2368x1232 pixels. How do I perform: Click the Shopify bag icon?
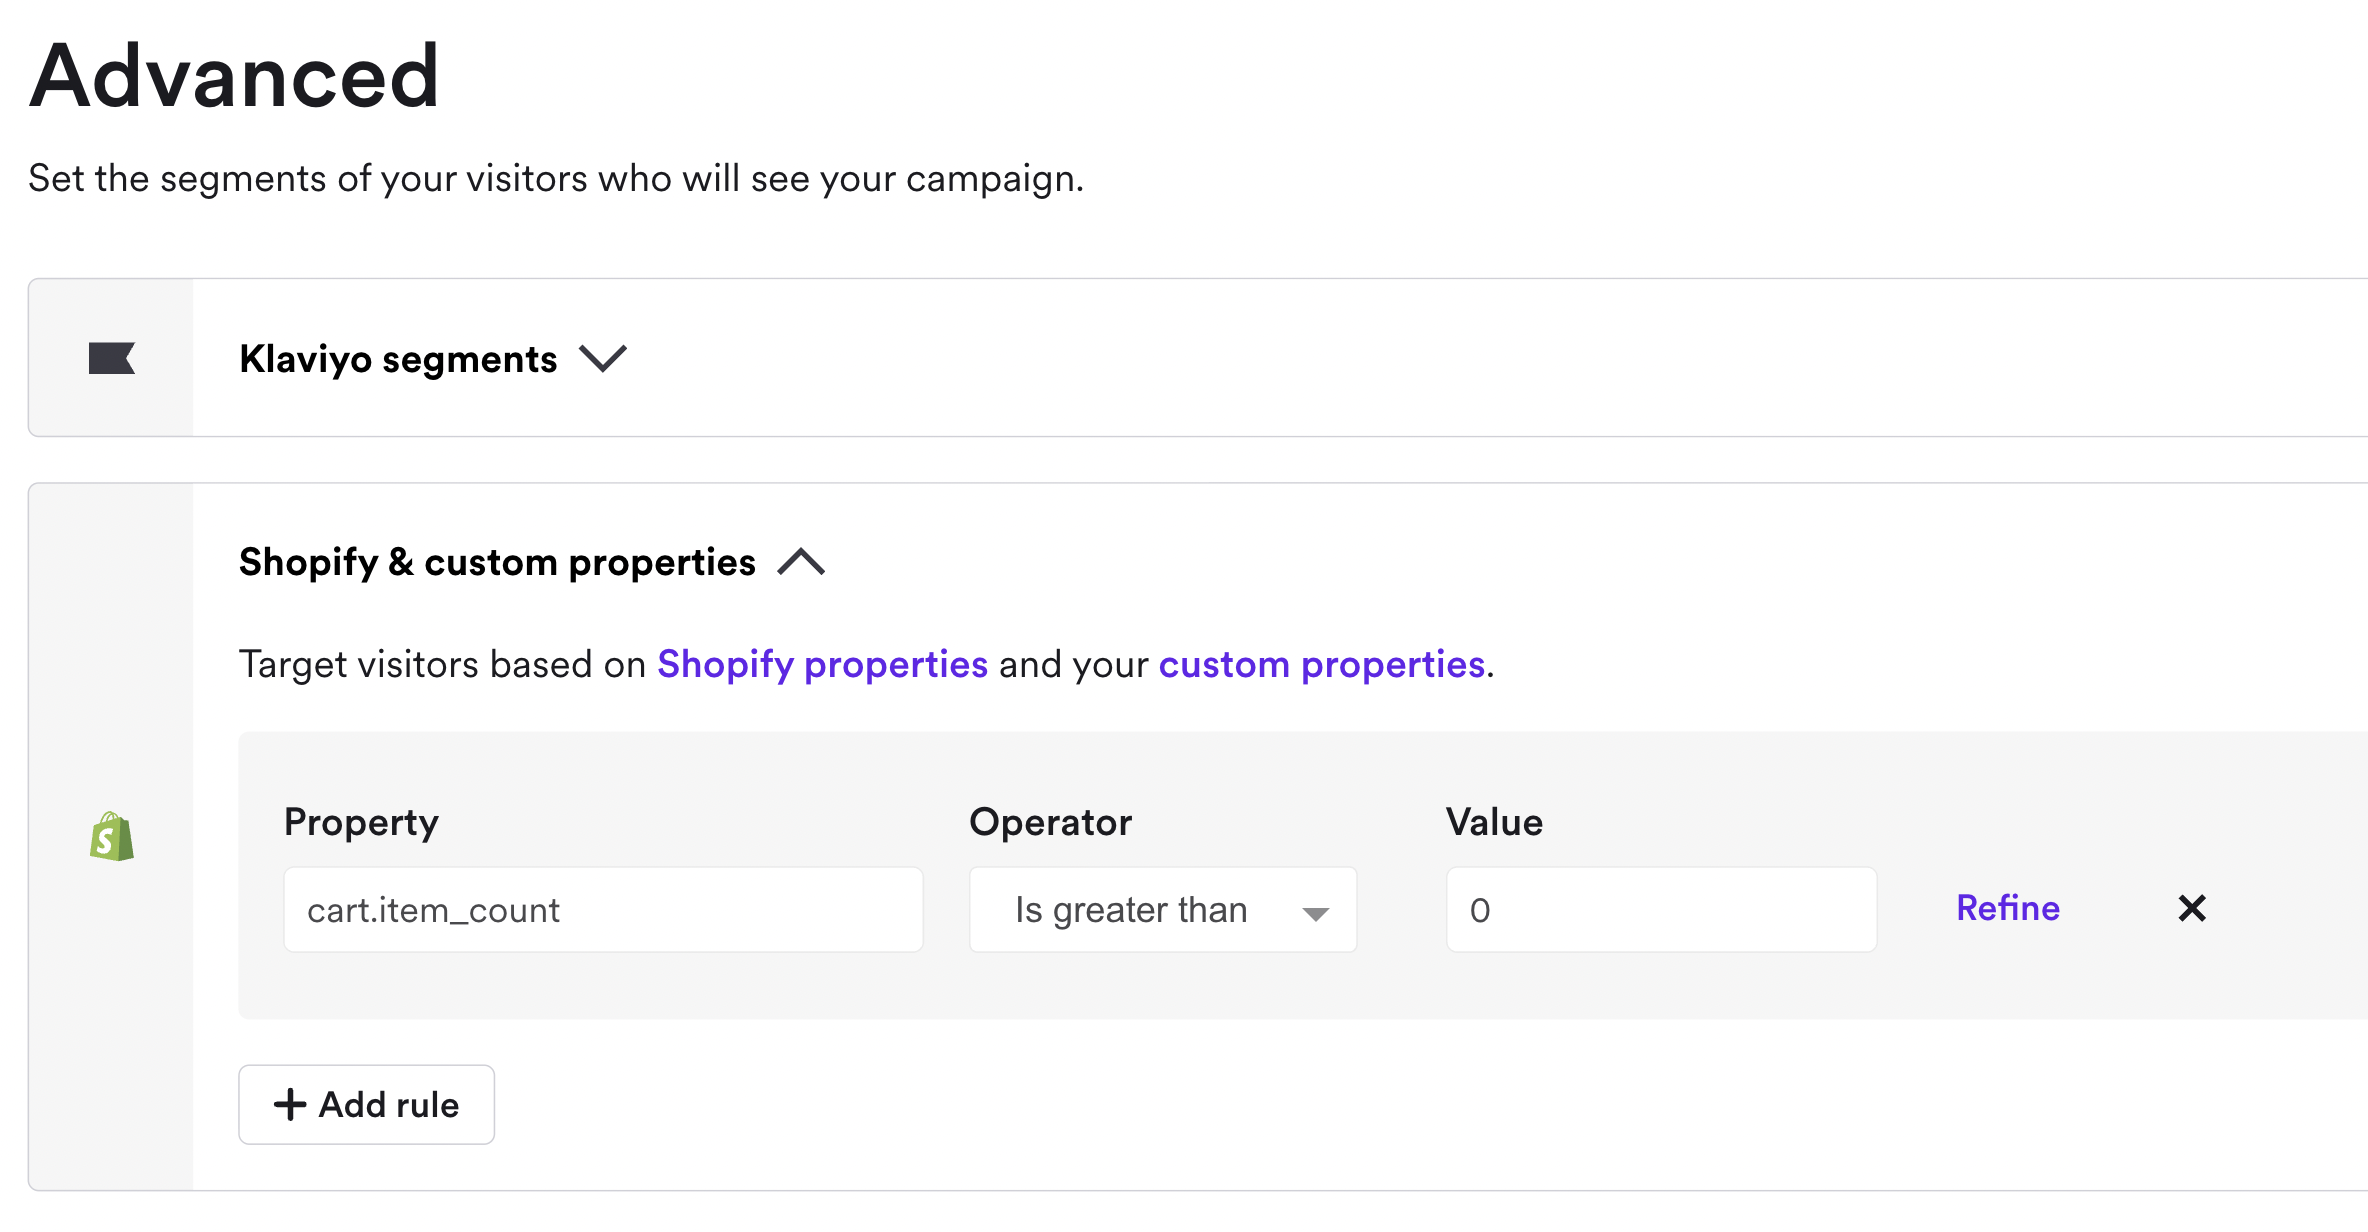point(111,837)
